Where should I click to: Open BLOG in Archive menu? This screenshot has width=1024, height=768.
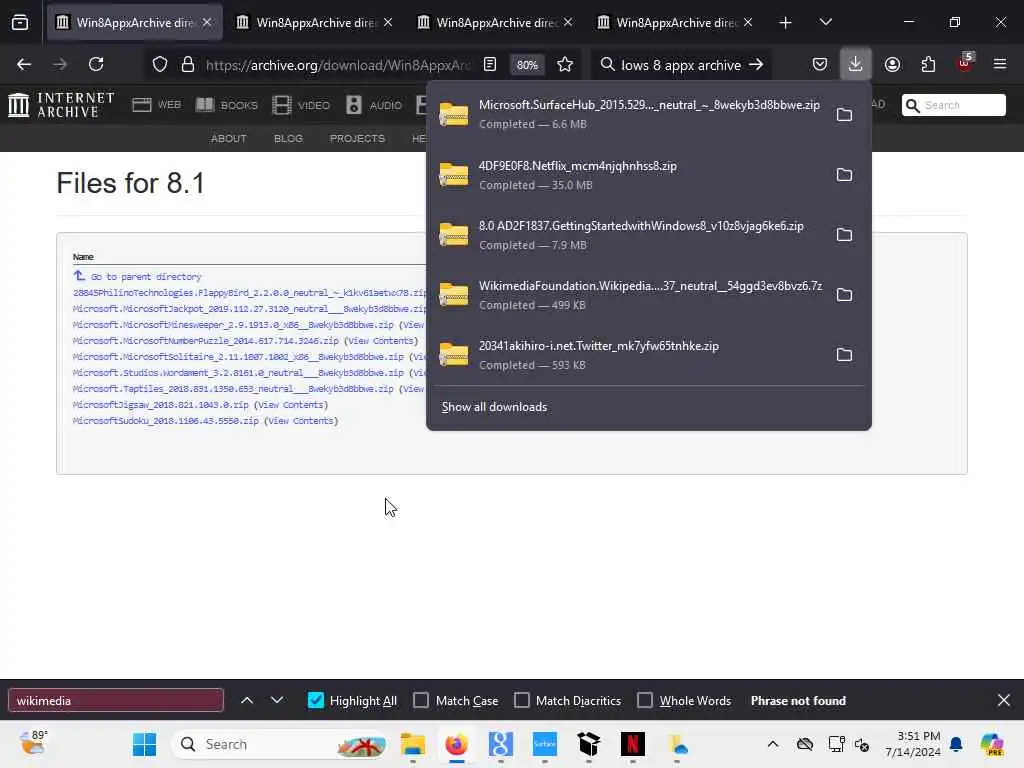pyautogui.click(x=288, y=138)
